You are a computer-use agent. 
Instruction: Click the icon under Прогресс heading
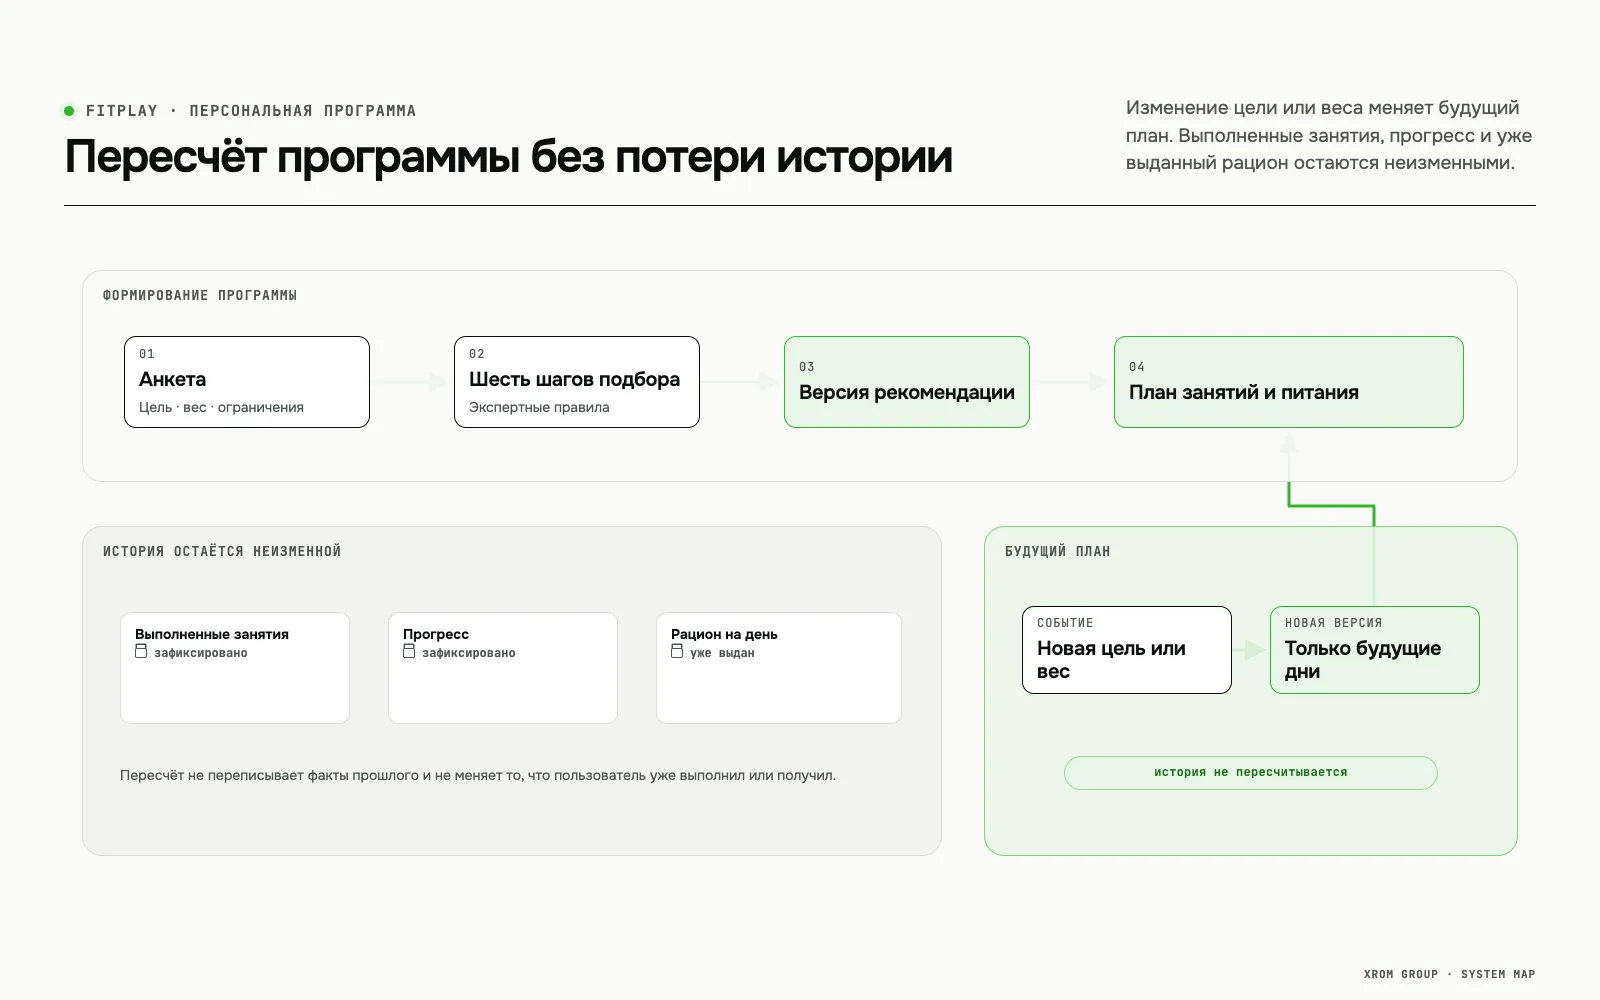click(x=409, y=651)
